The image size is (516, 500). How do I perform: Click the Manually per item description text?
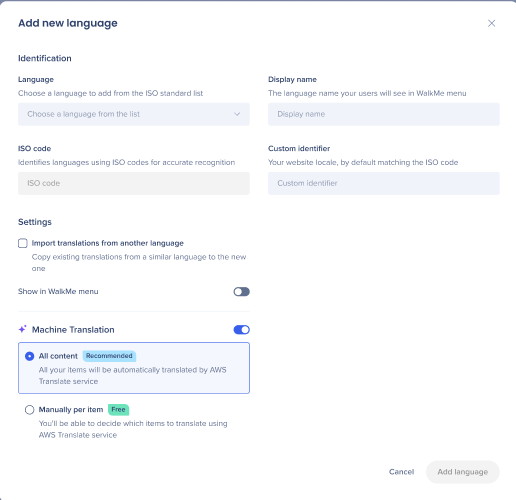pos(133,429)
